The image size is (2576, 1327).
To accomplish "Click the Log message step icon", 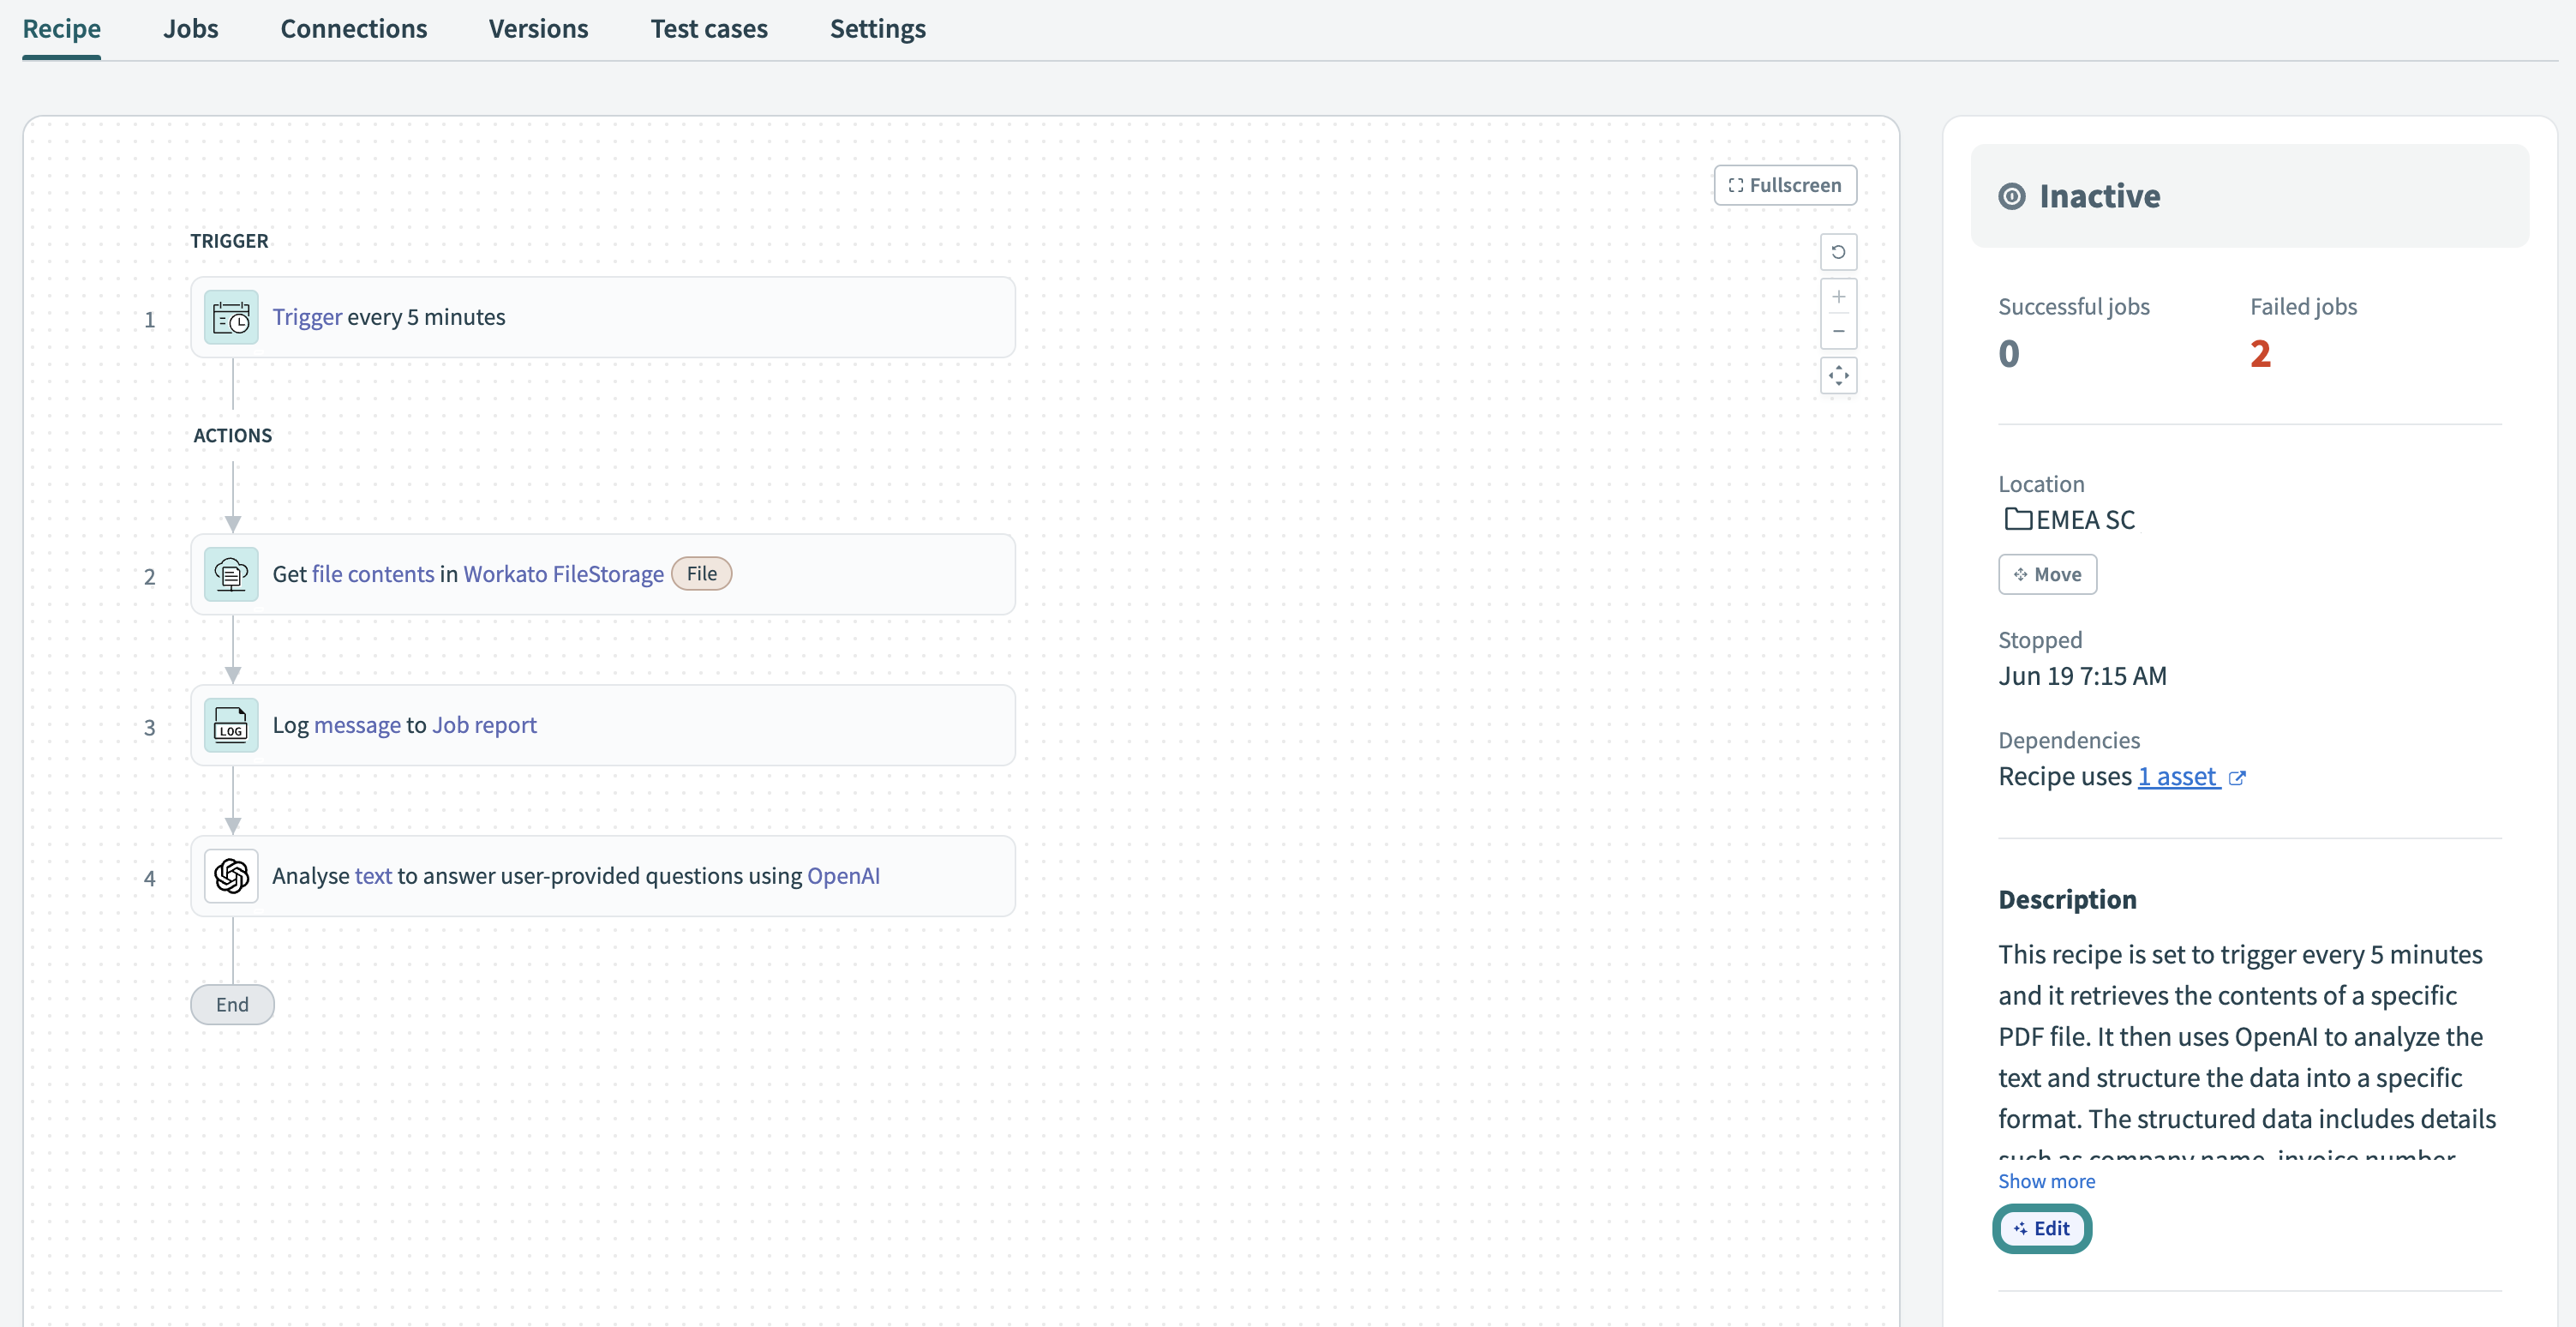I will point(231,726).
